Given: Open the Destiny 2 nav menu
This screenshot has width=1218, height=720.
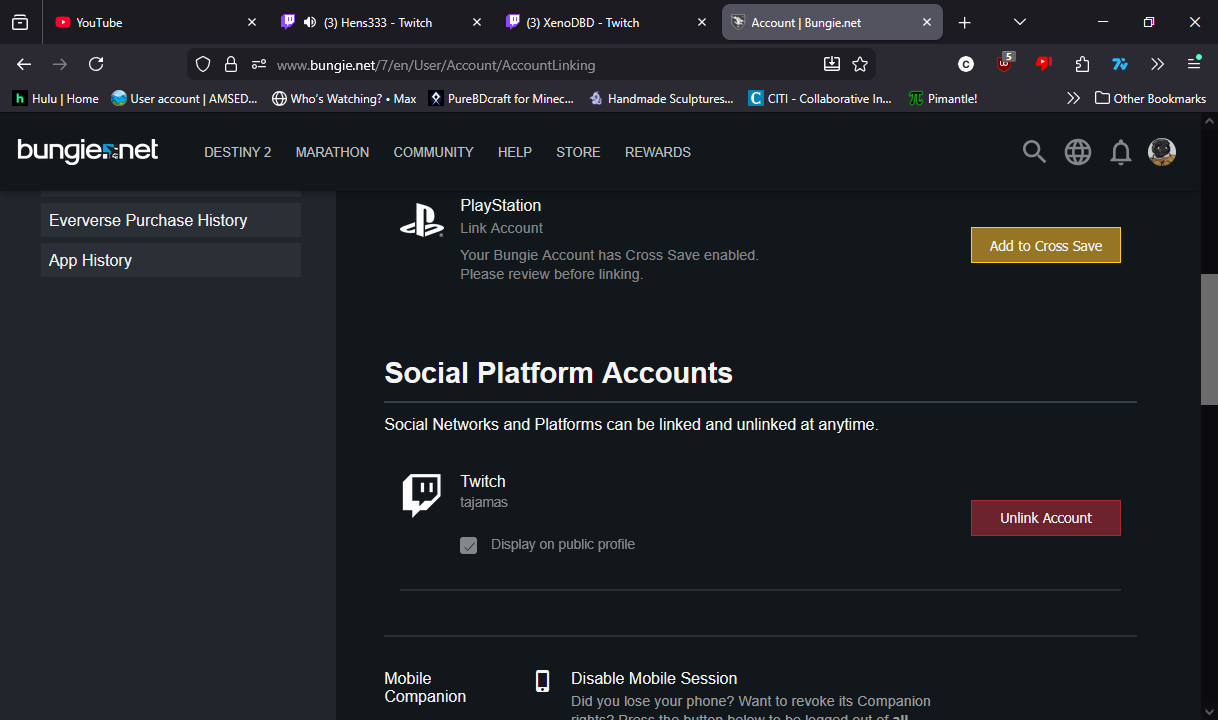Looking at the screenshot, I should point(238,152).
